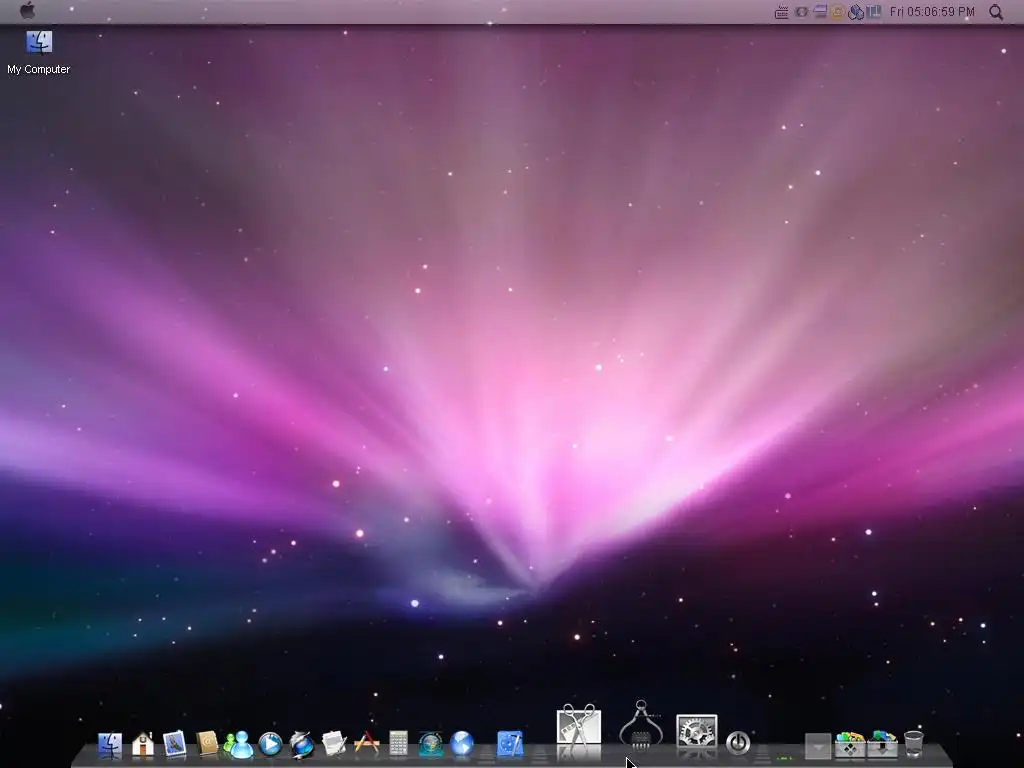Screen dimensions: 1024x768
Task: Launch the blue globe orbit browser icon
Action: point(301,744)
